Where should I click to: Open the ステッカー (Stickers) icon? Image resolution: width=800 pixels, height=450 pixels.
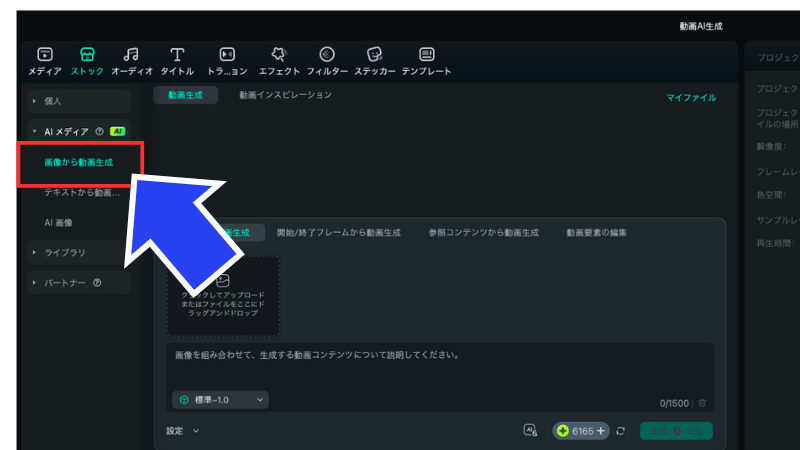point(374,55)
